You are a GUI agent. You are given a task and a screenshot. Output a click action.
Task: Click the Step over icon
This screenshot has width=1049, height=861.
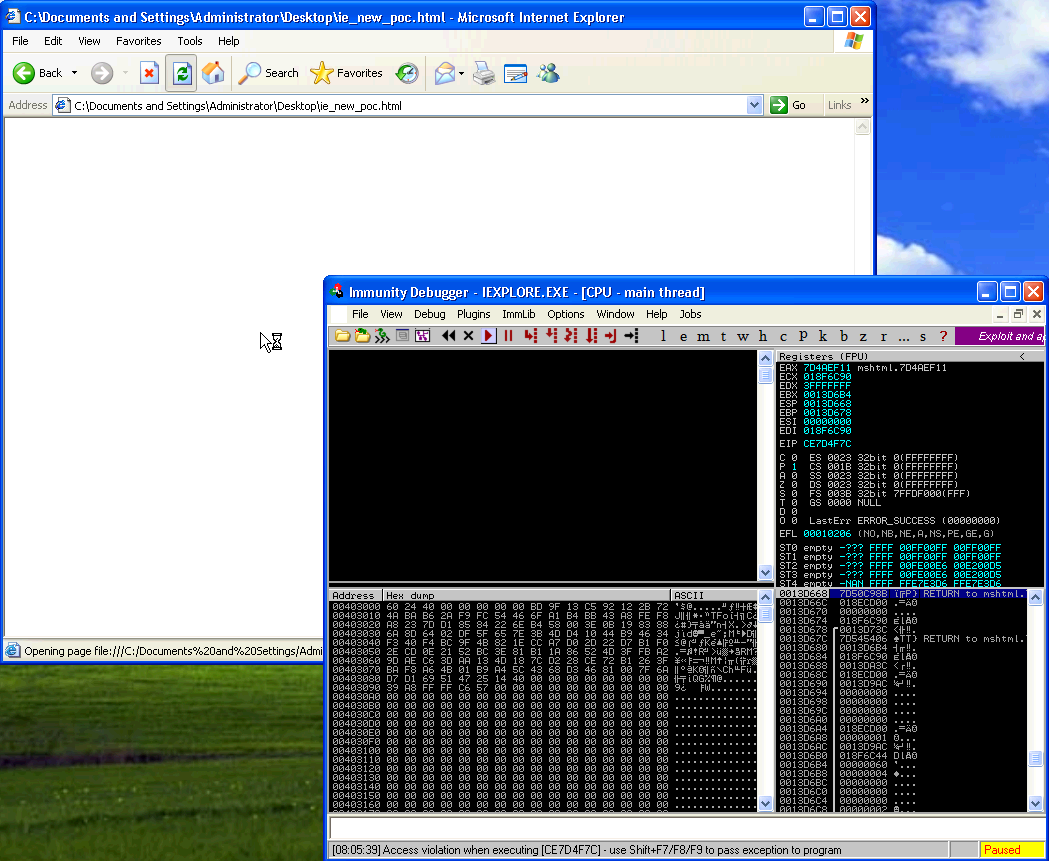coord(551,336)
